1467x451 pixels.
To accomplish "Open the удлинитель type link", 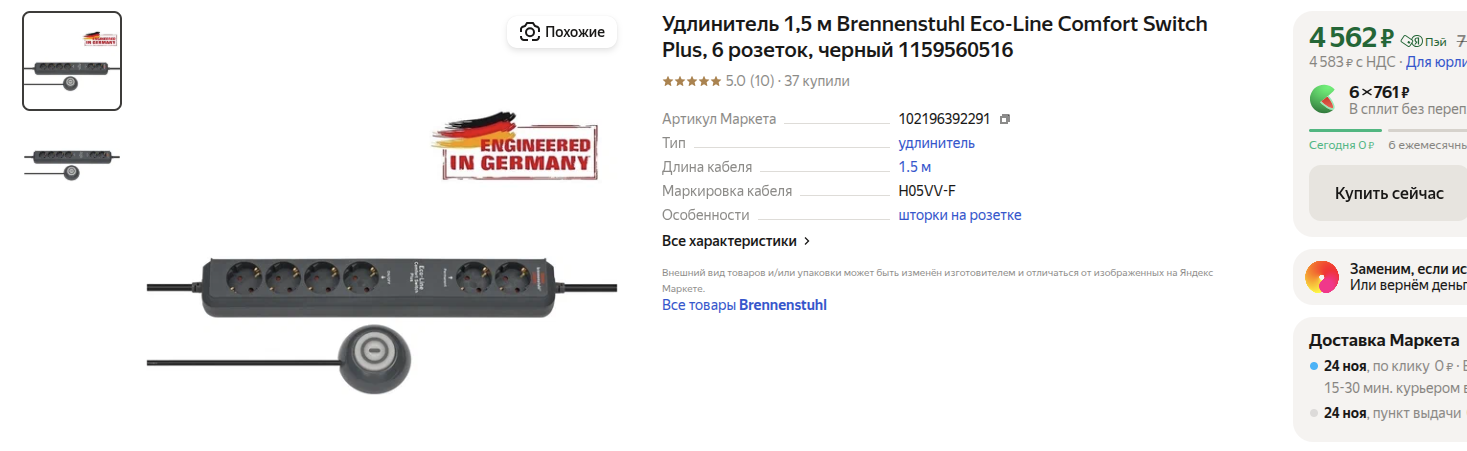I will click(936, 143).
